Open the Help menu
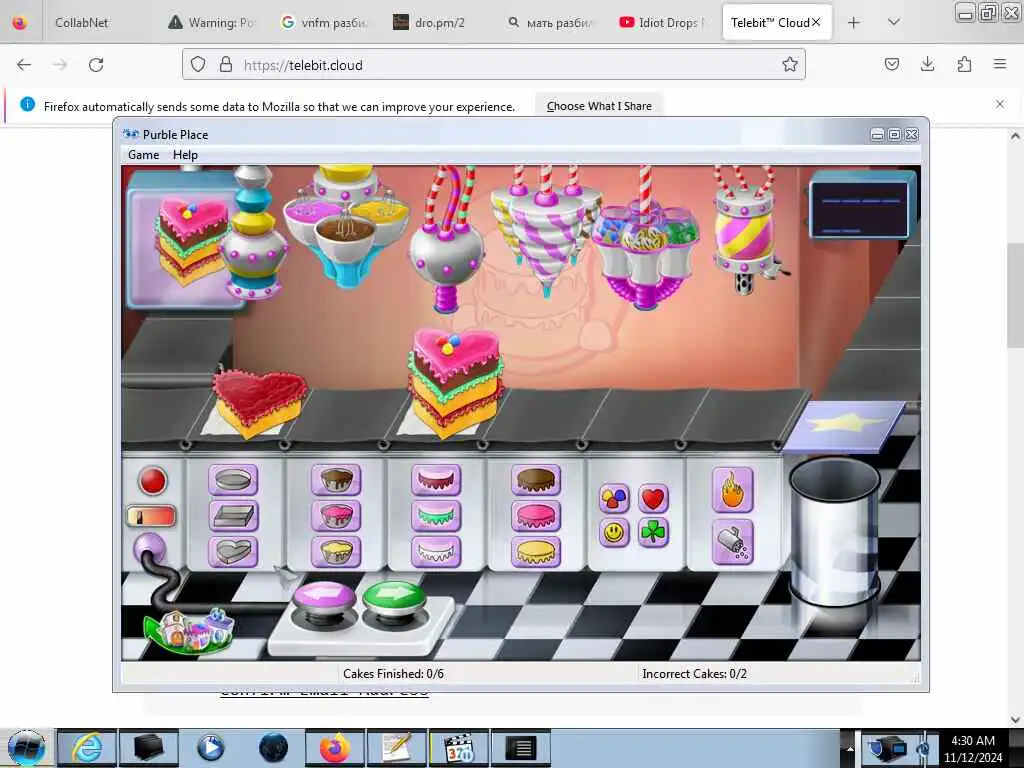1024x768 pixels. (x=185, y=155)
